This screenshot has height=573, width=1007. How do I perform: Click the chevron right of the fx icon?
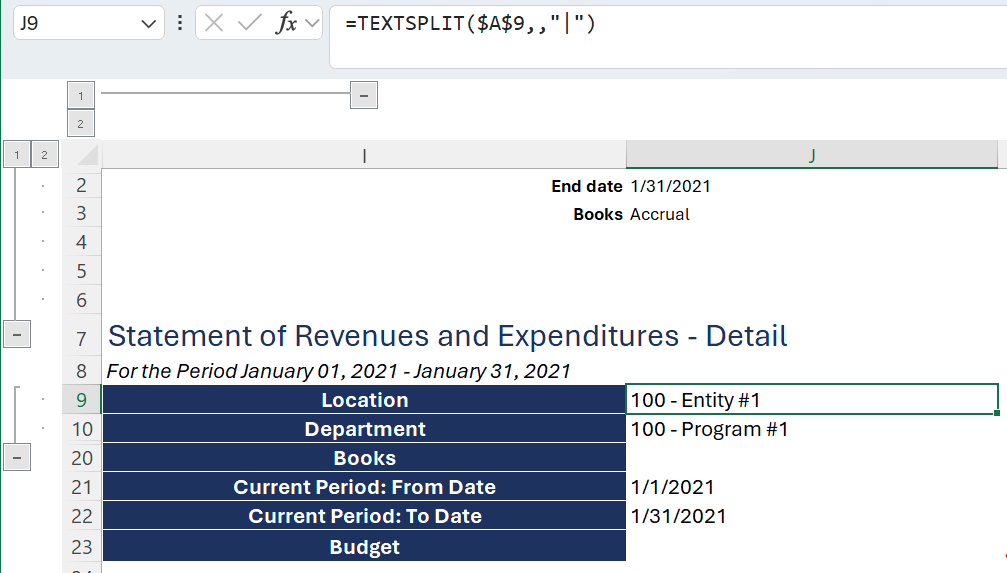311,23
